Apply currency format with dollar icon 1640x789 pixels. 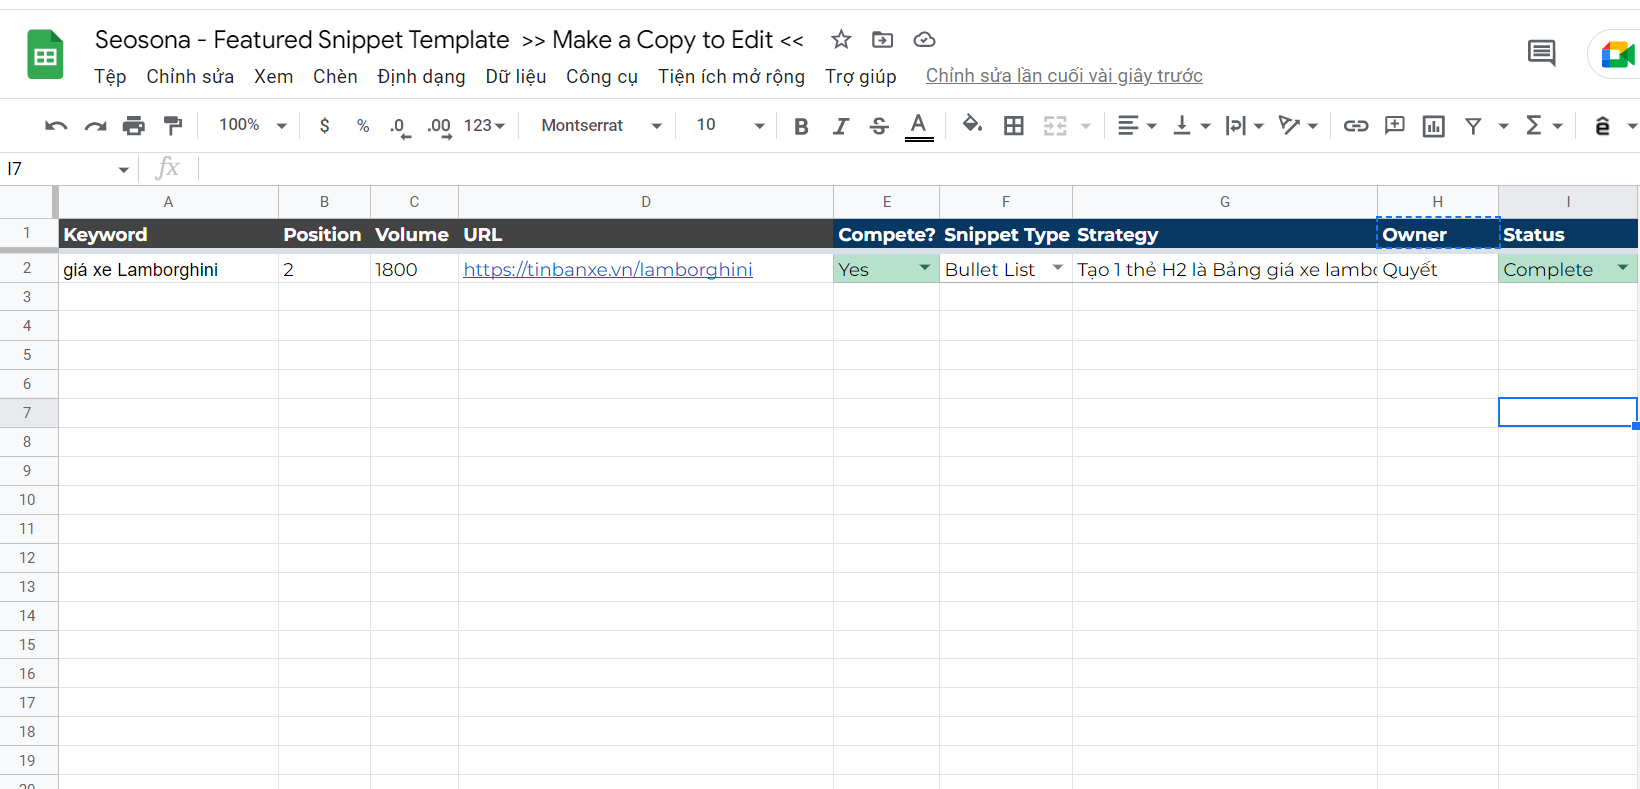(324, 126)
